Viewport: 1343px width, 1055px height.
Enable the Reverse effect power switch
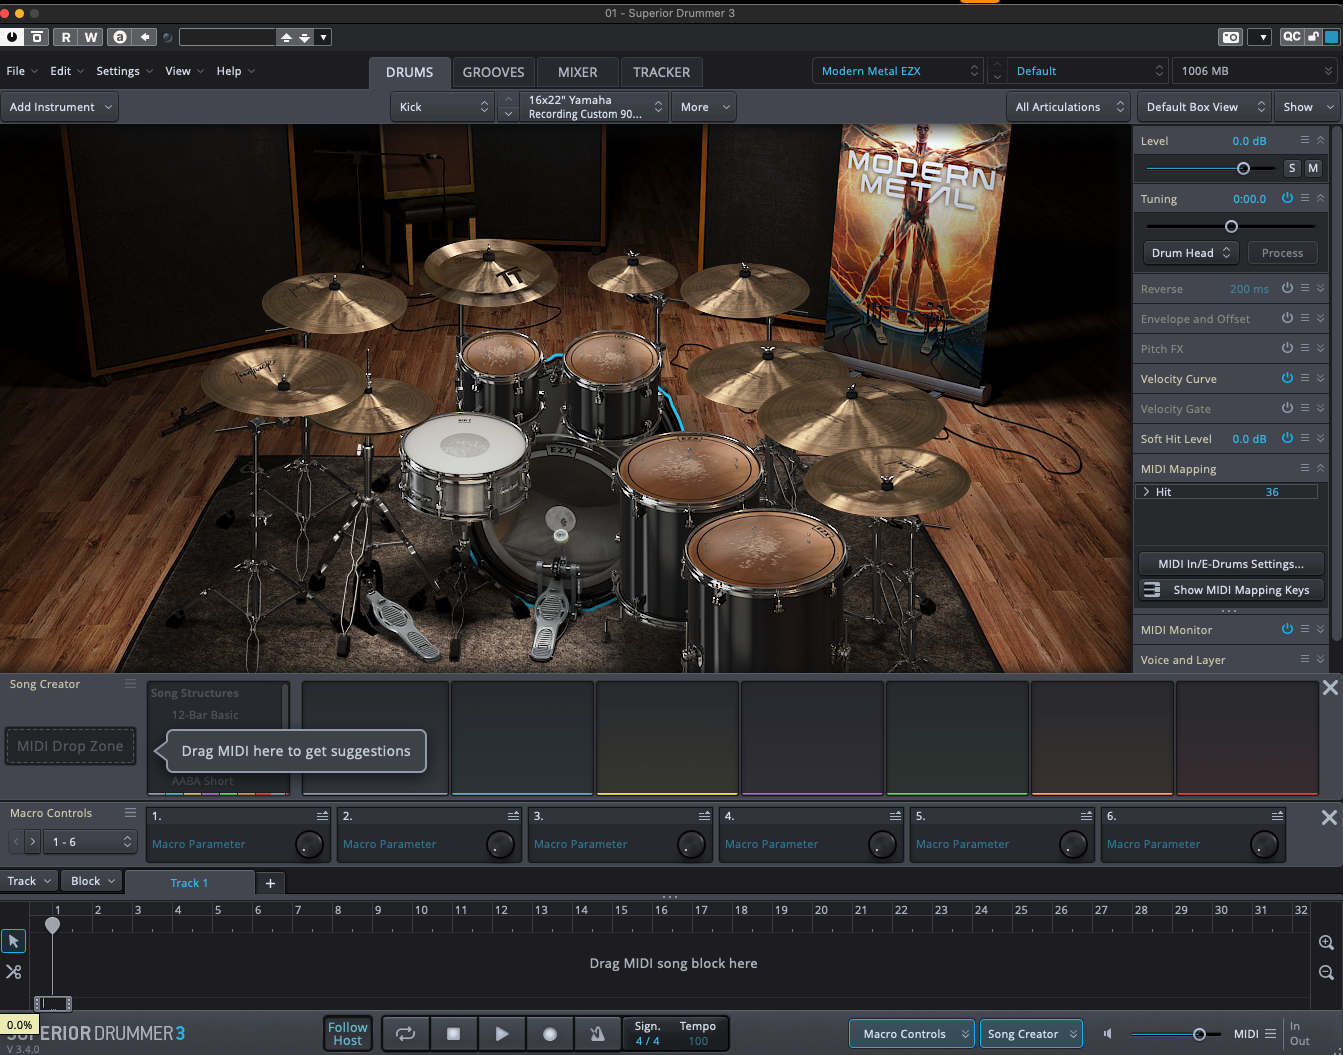click(1287, 288)
